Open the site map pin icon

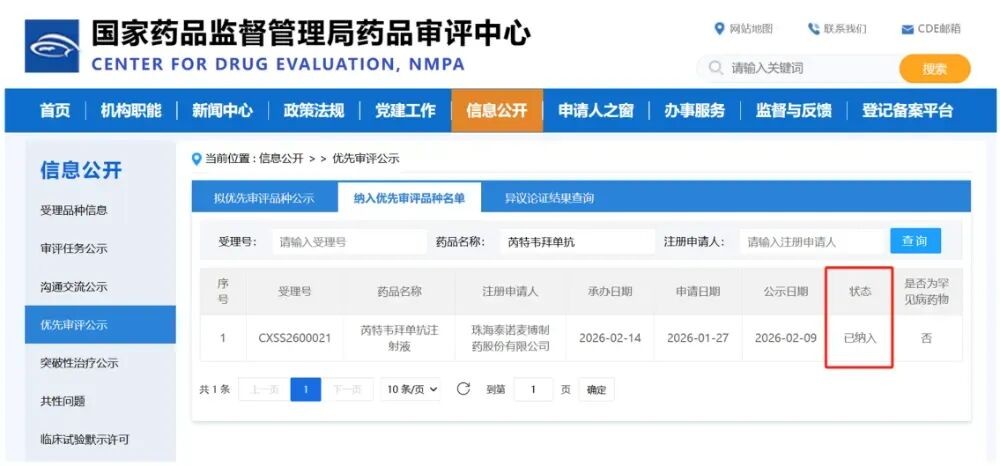pos(719,29)
